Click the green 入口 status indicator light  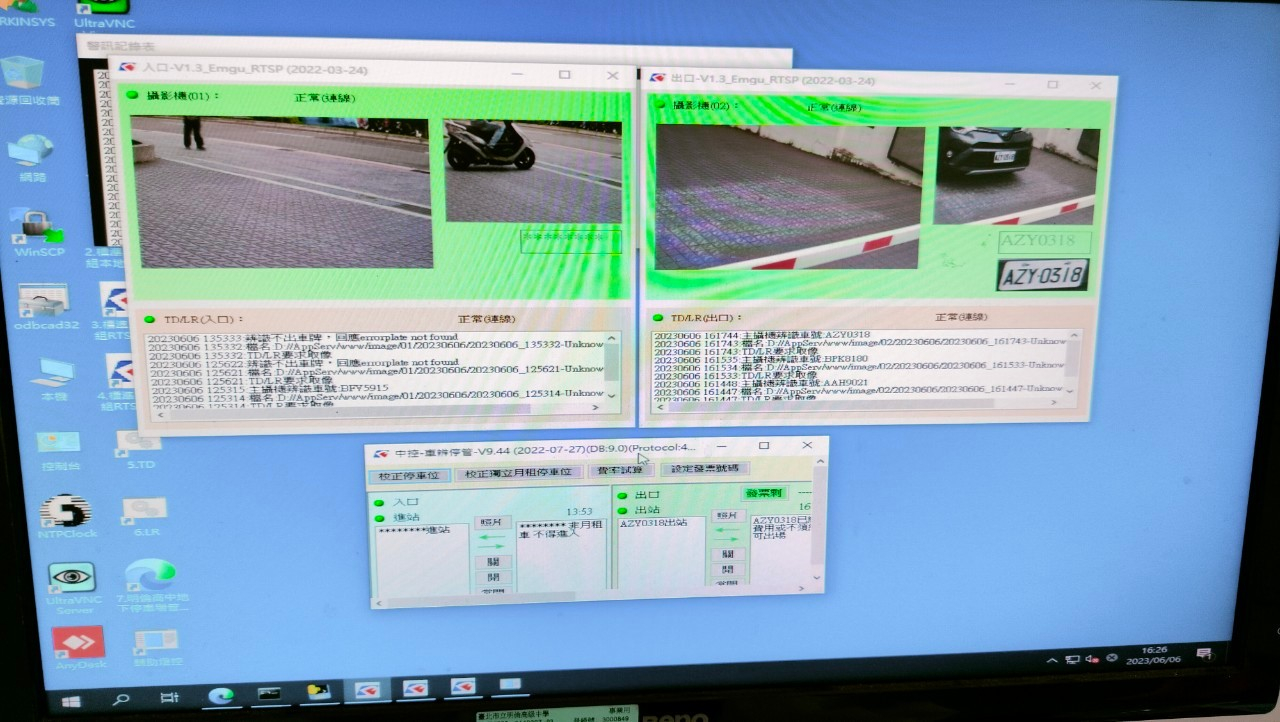click(379, 502)
